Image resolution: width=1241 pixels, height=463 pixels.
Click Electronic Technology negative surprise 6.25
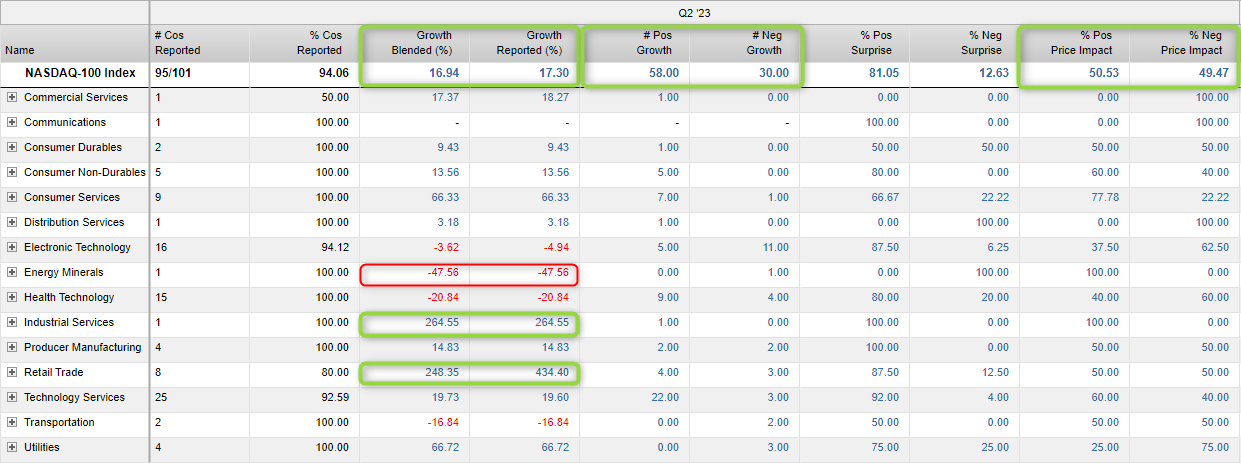pyautogui.click(x=998, y=248)
